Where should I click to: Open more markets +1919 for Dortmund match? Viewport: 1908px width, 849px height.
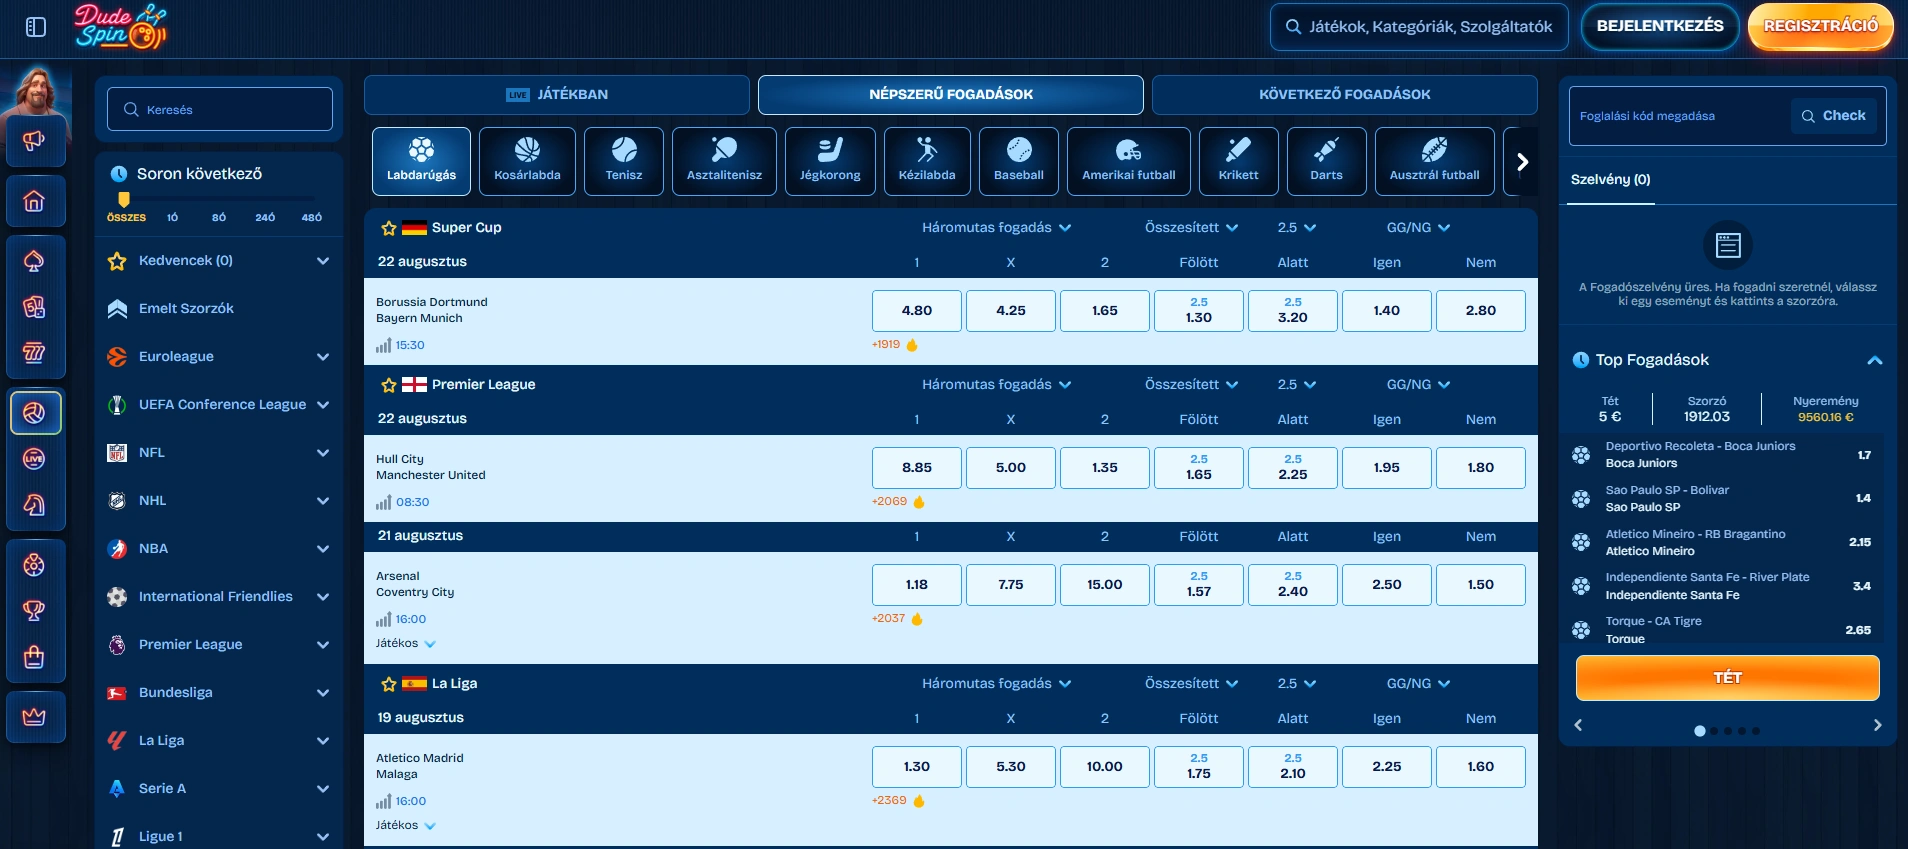point(895,345)
